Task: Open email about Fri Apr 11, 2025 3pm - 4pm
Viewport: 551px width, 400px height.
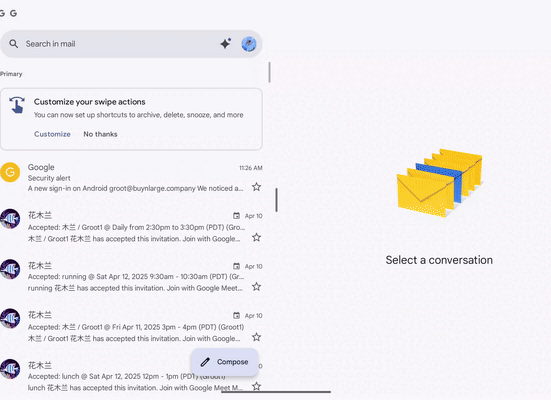Action: pyautogui.click(x=131, y=327)
